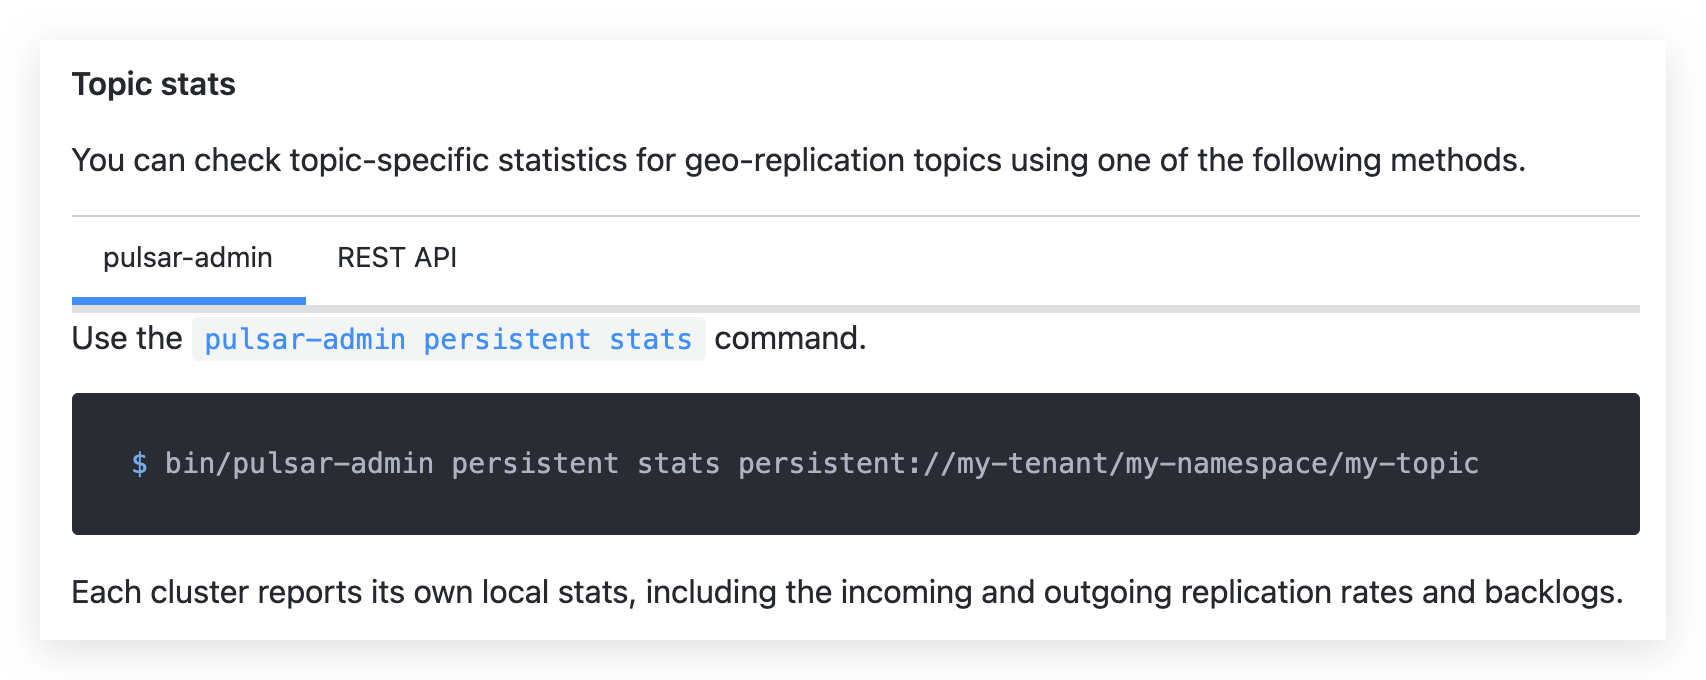Click 'You can check' at the intro start
The image size is (1706, 680).
click(x=176, y=161)
